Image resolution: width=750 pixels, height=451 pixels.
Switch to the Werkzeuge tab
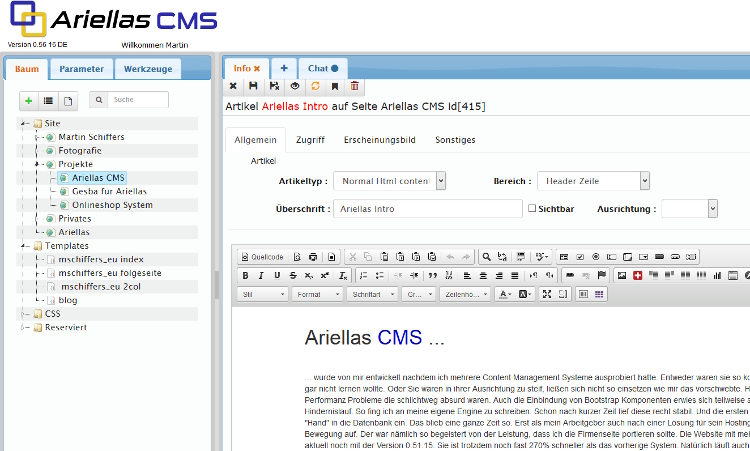[x=148, y=69]
